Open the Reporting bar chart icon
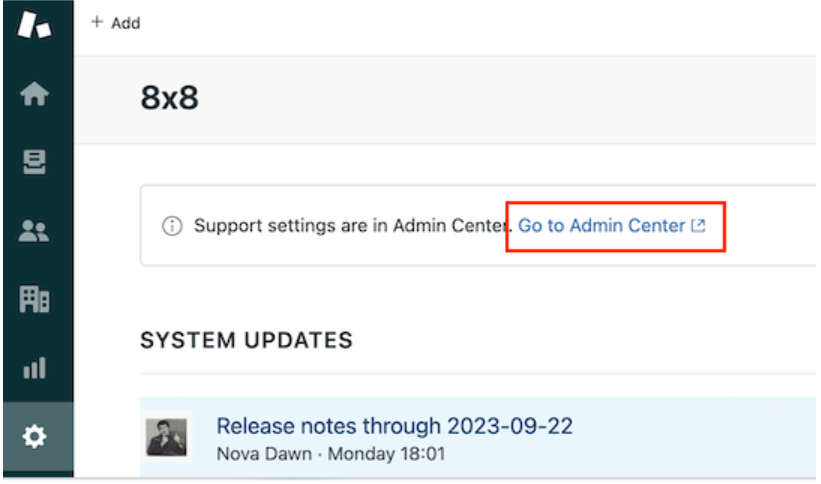This screenshot has width=821, height=484. (35, 369)
